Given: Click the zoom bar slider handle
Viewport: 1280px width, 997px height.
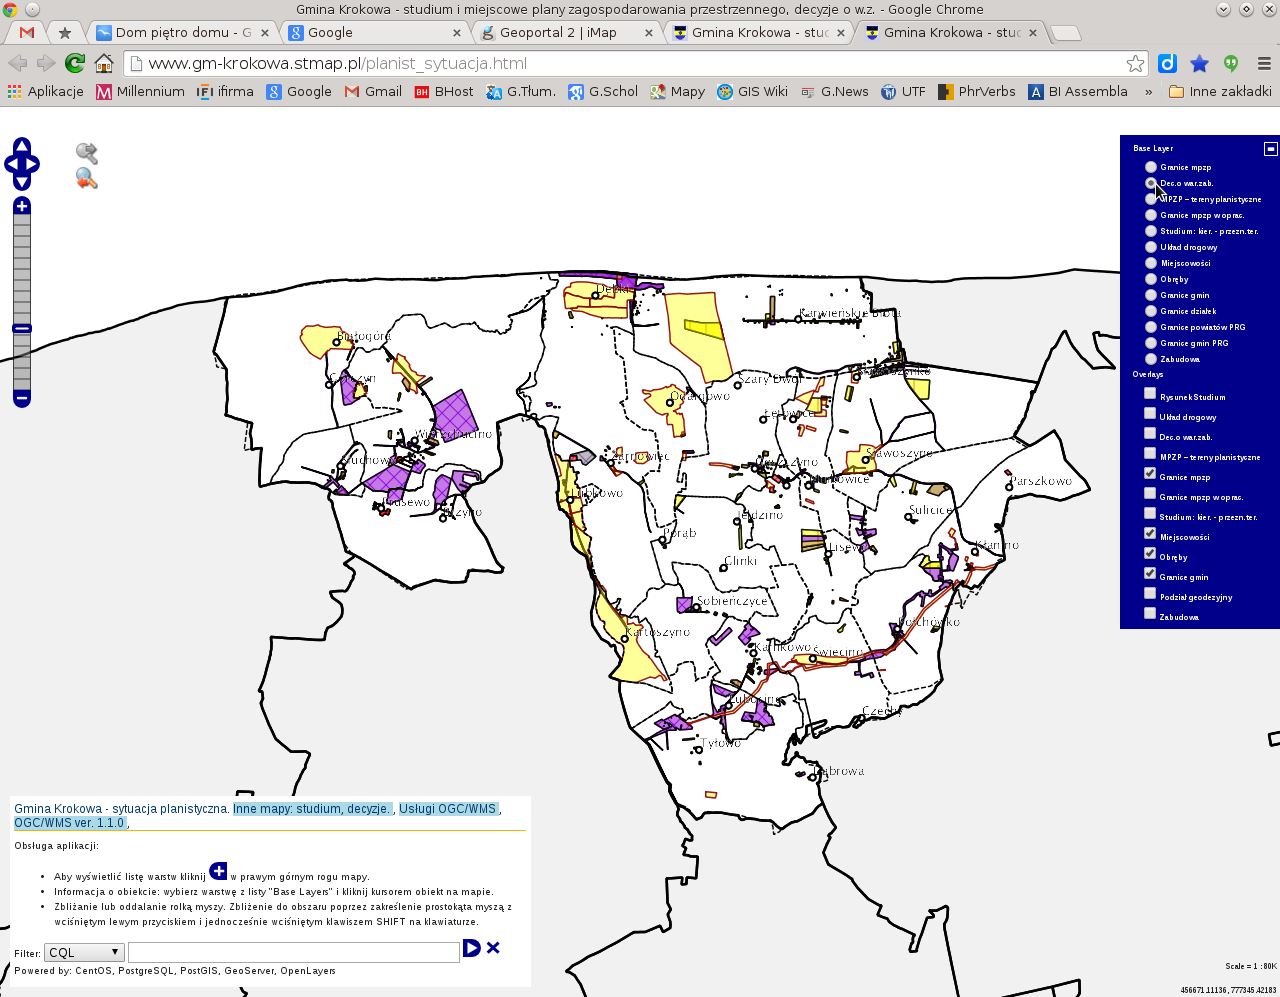Looking at the screenshot, I should tap(22, 328).
